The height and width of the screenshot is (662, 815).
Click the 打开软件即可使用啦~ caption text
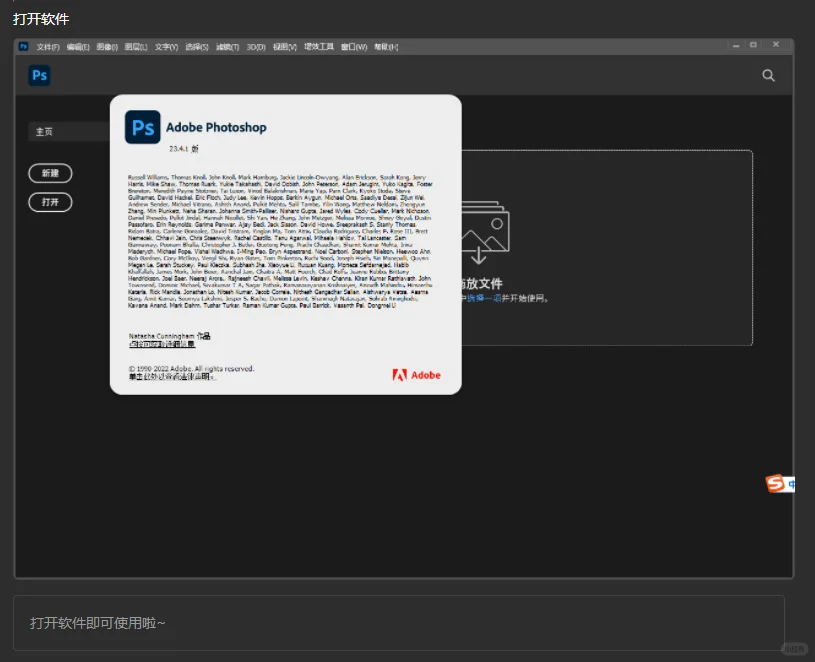click(x=98, y=623)
